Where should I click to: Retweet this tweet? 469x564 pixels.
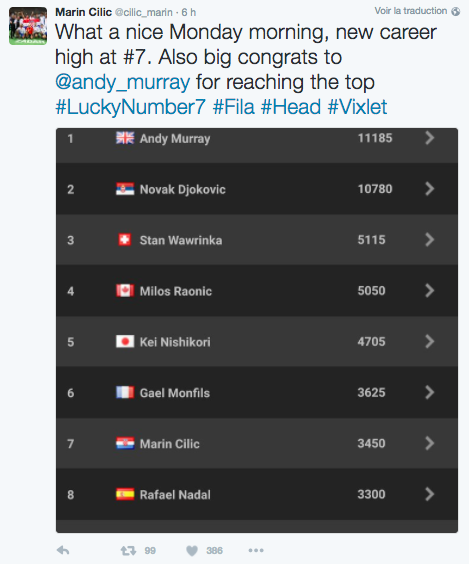tap(128, 550)
